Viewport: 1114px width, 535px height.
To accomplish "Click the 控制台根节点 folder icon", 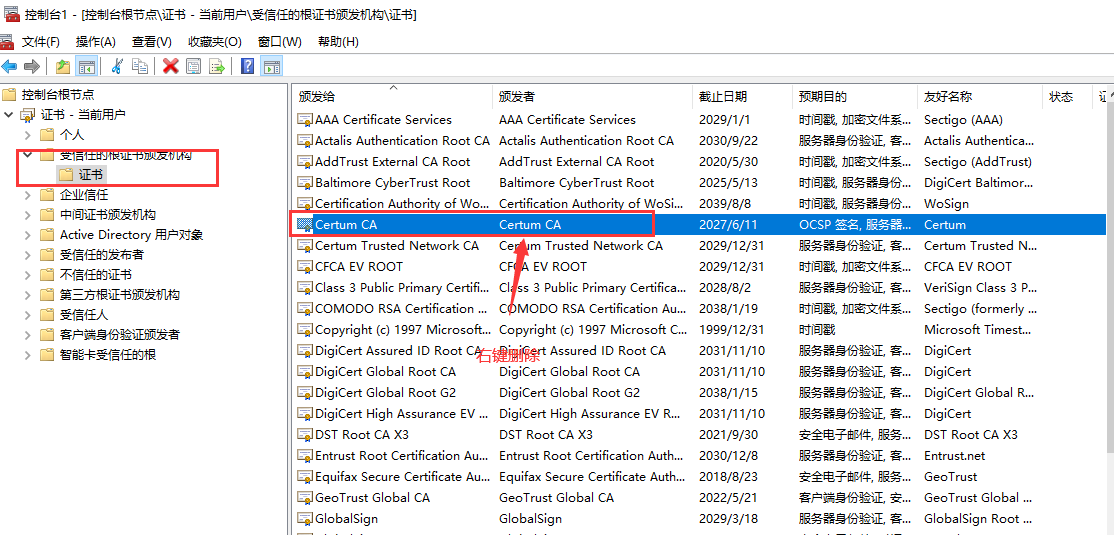I will (9, 94).
